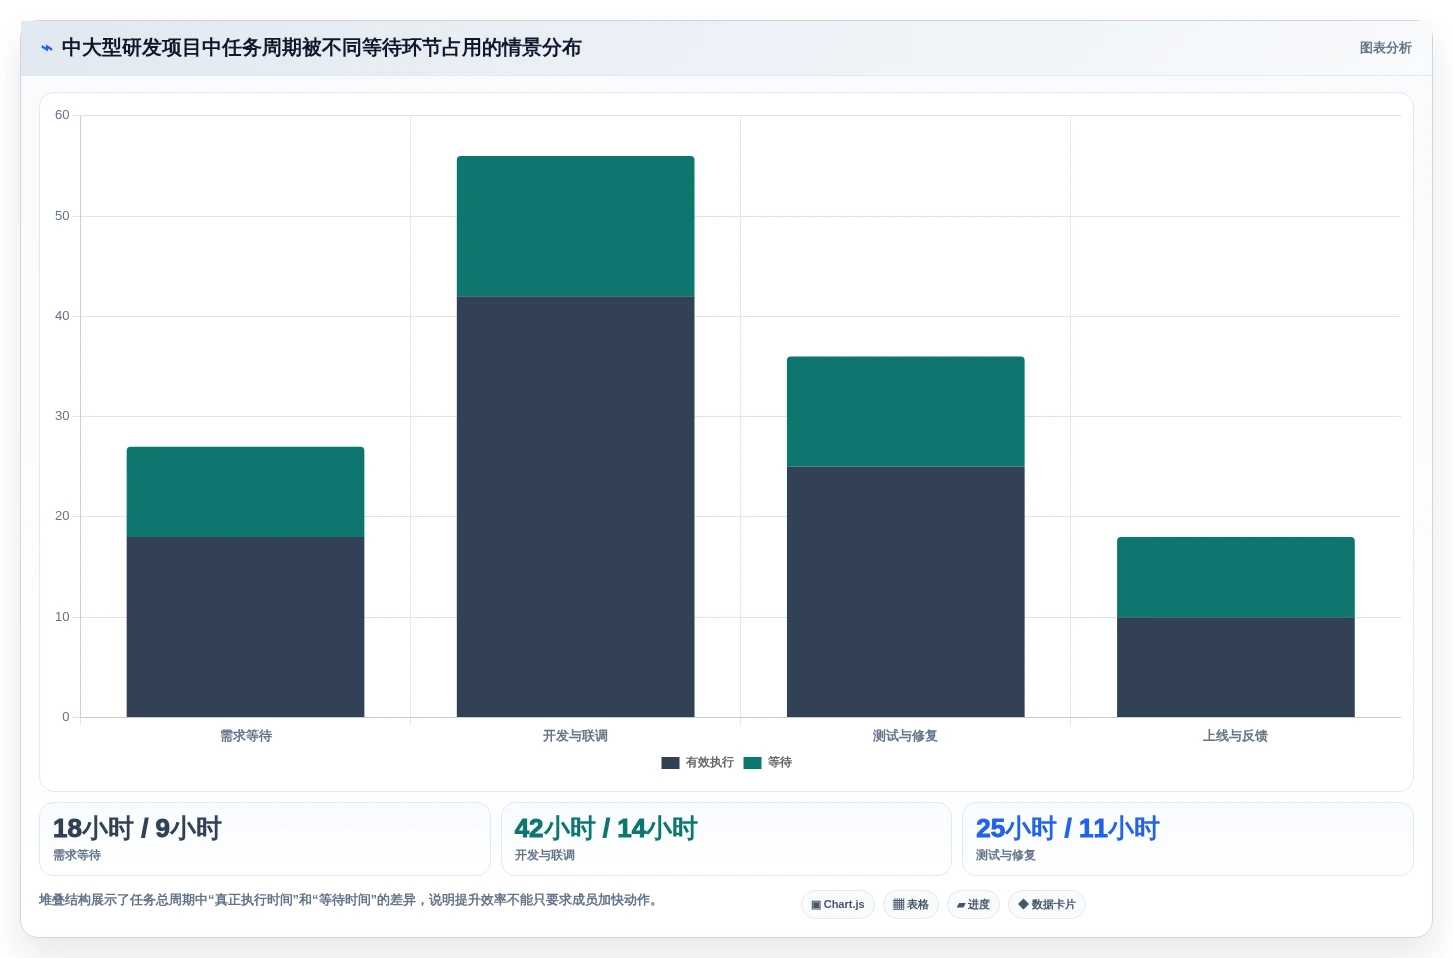The image size is (1453, 958).
Task: Click the 需求等待 x-axis label
Action: 246,736
